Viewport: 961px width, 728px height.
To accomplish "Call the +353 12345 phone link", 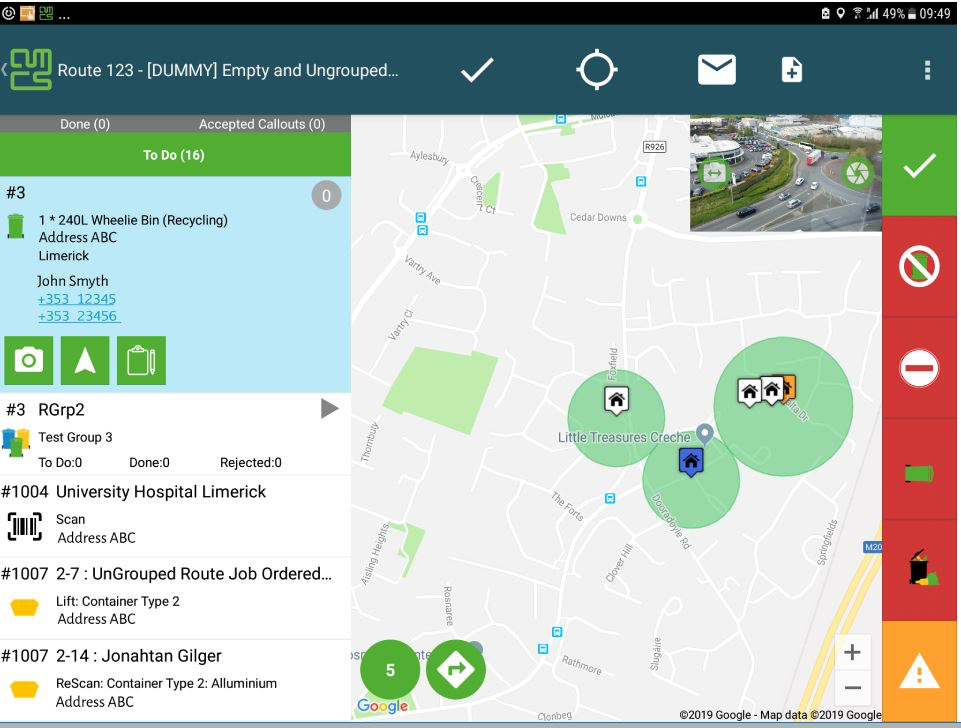I will click(75, 299).
